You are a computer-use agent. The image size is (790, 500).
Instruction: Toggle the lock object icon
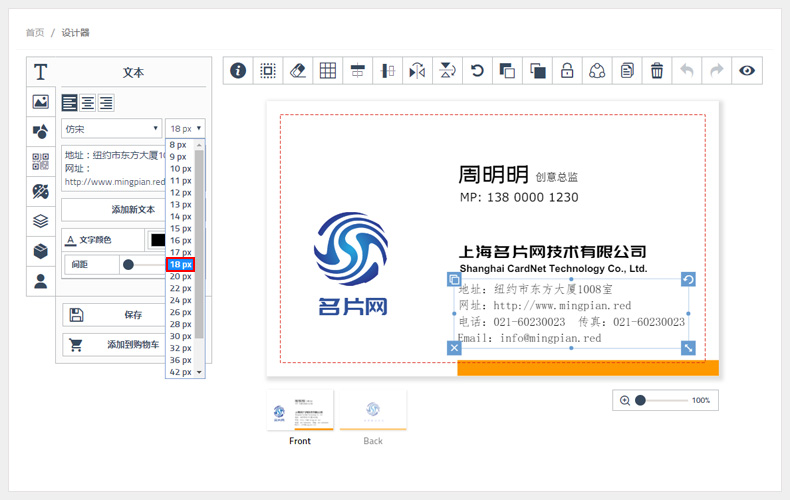tap(567, 71)
